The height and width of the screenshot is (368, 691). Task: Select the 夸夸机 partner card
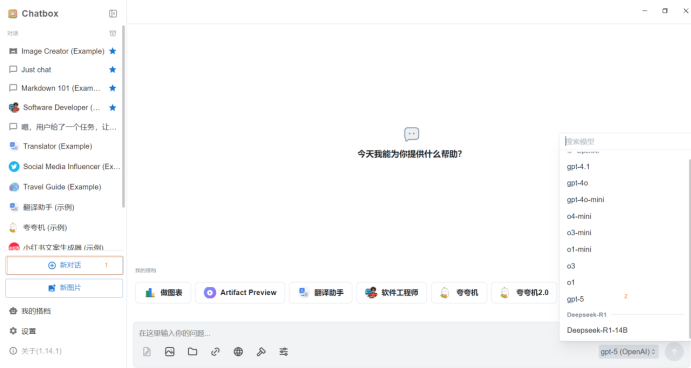tap(459, 293)
